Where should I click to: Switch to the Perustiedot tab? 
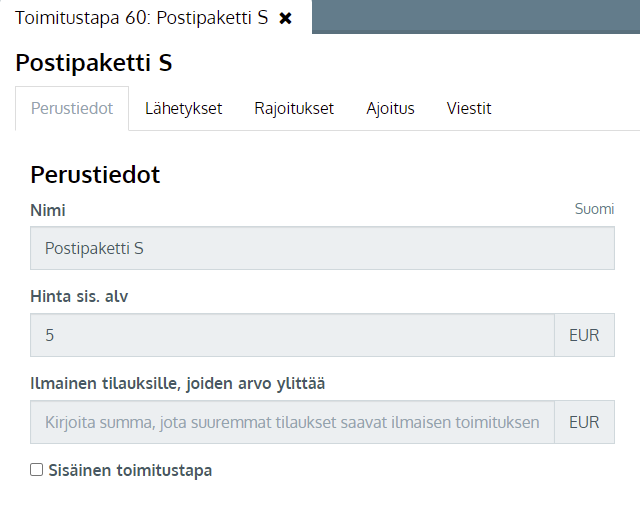[x=72, y=109]
